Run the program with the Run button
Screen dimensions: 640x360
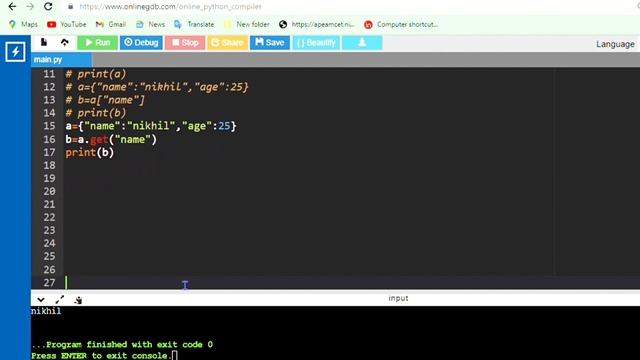click(x=97, y=42)
